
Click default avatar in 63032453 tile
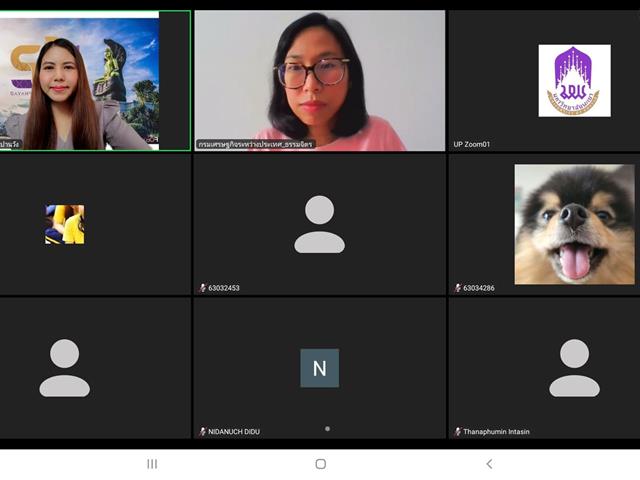coord(319,224)
